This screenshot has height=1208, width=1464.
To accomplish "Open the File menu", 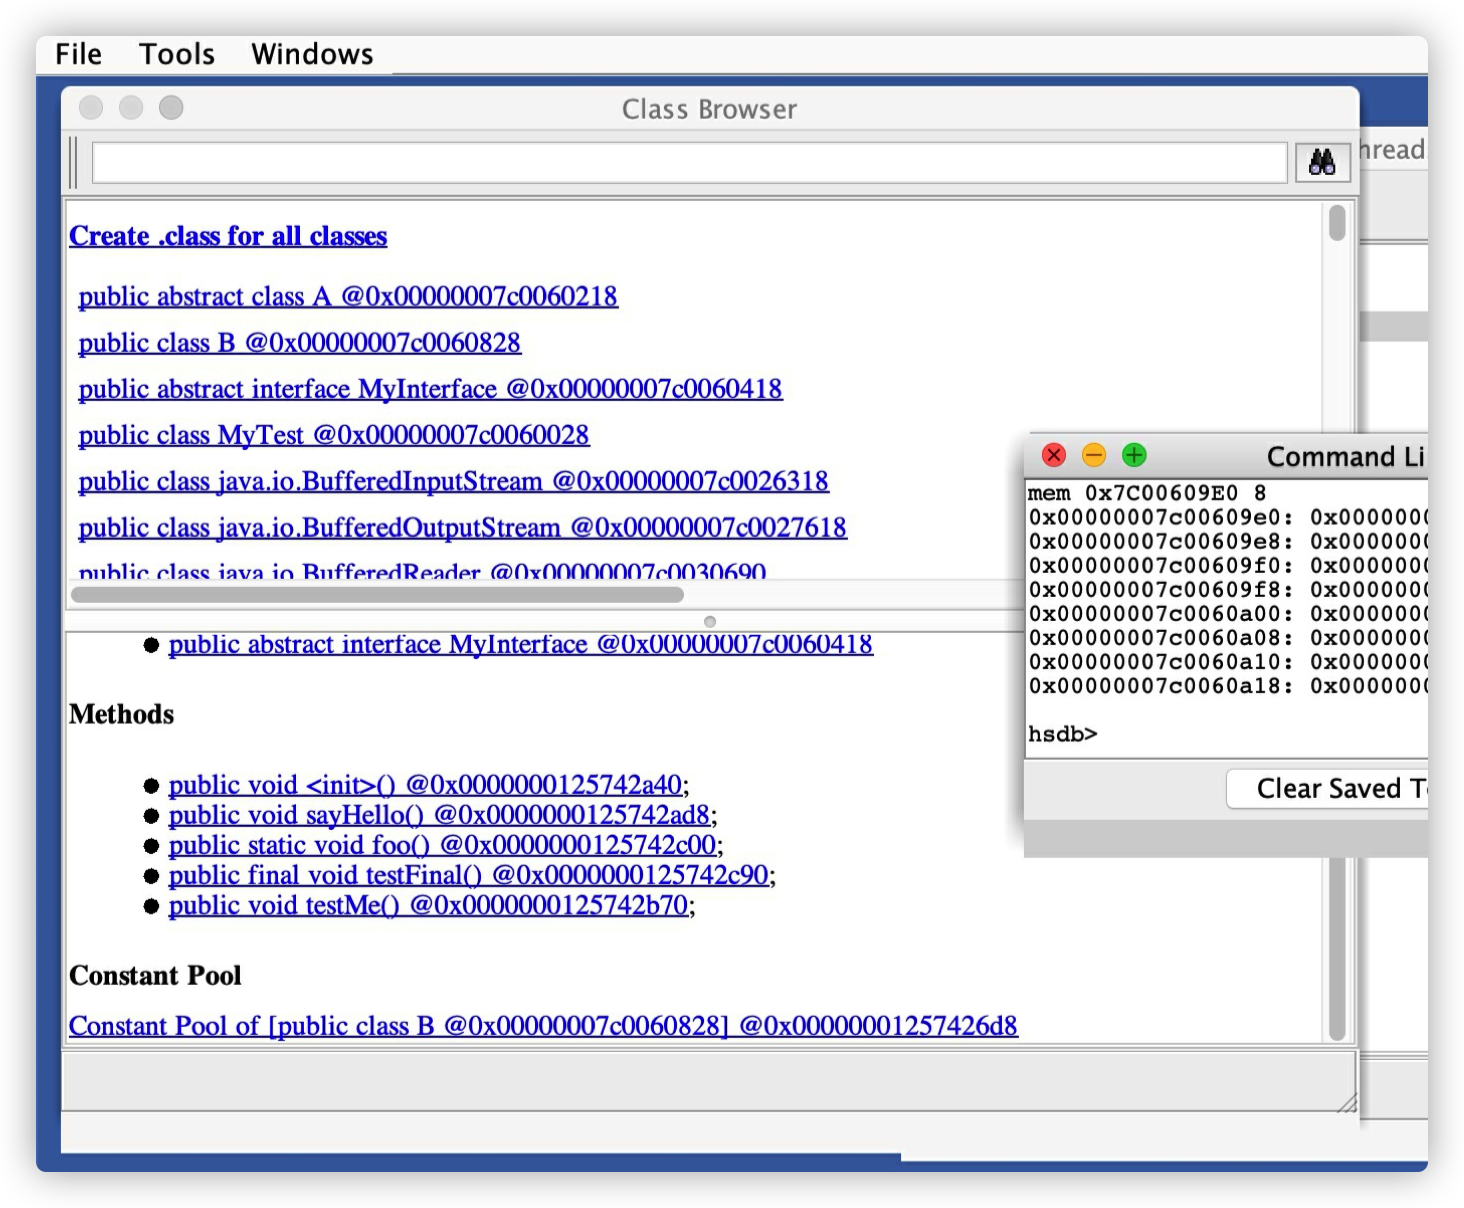I will (x=78, y=54).
